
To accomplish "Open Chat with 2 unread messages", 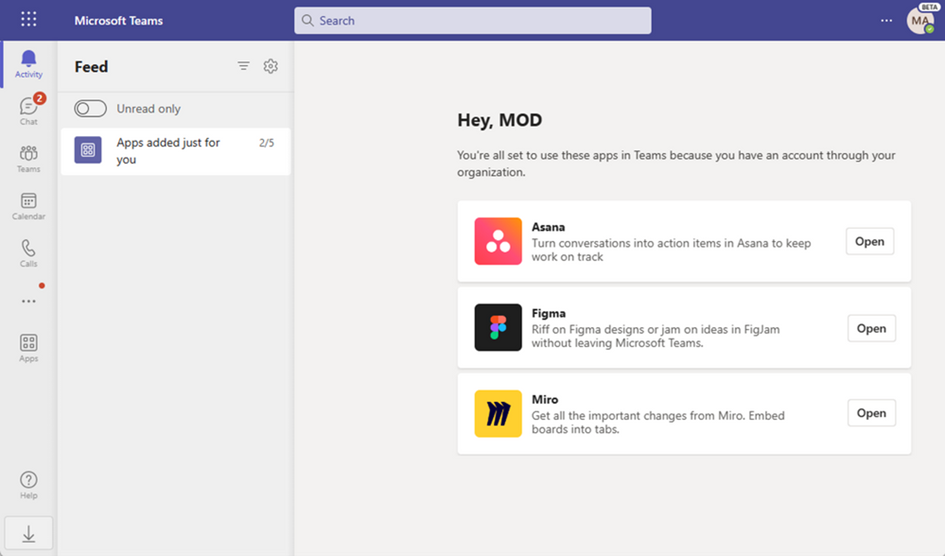I will tap(29, 110).
